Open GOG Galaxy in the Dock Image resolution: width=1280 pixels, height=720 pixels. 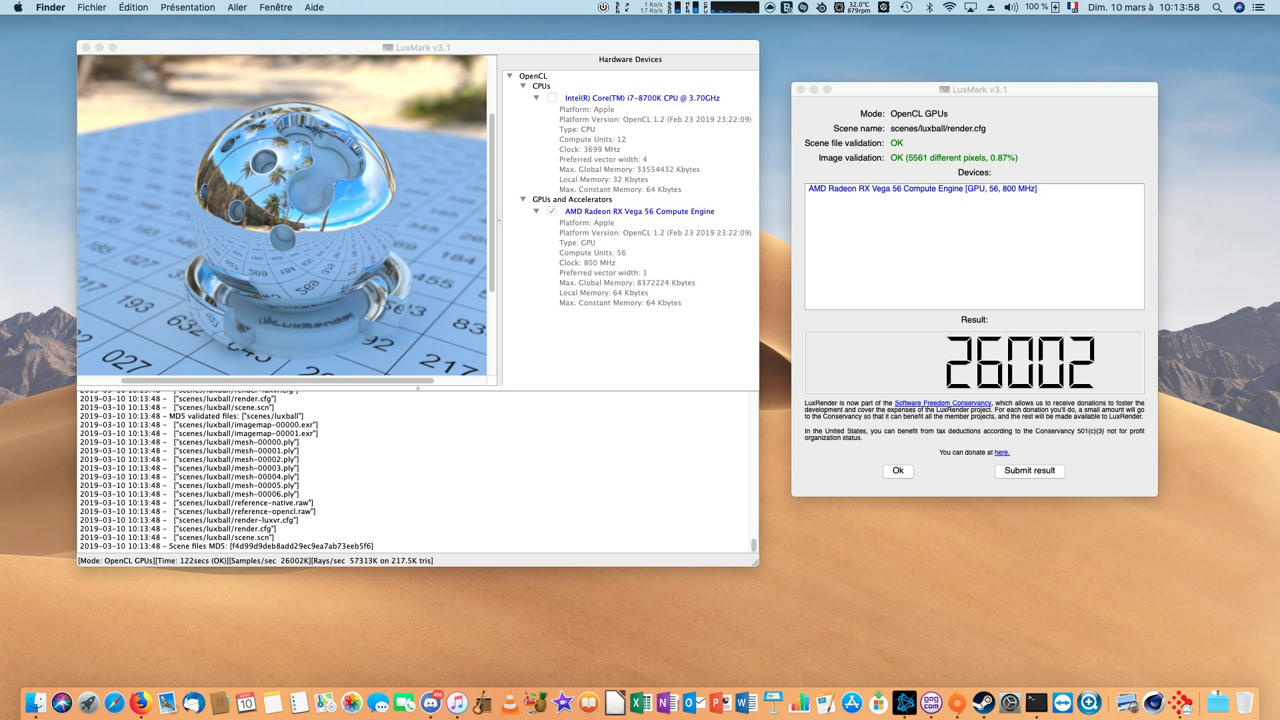click(931, 703)
